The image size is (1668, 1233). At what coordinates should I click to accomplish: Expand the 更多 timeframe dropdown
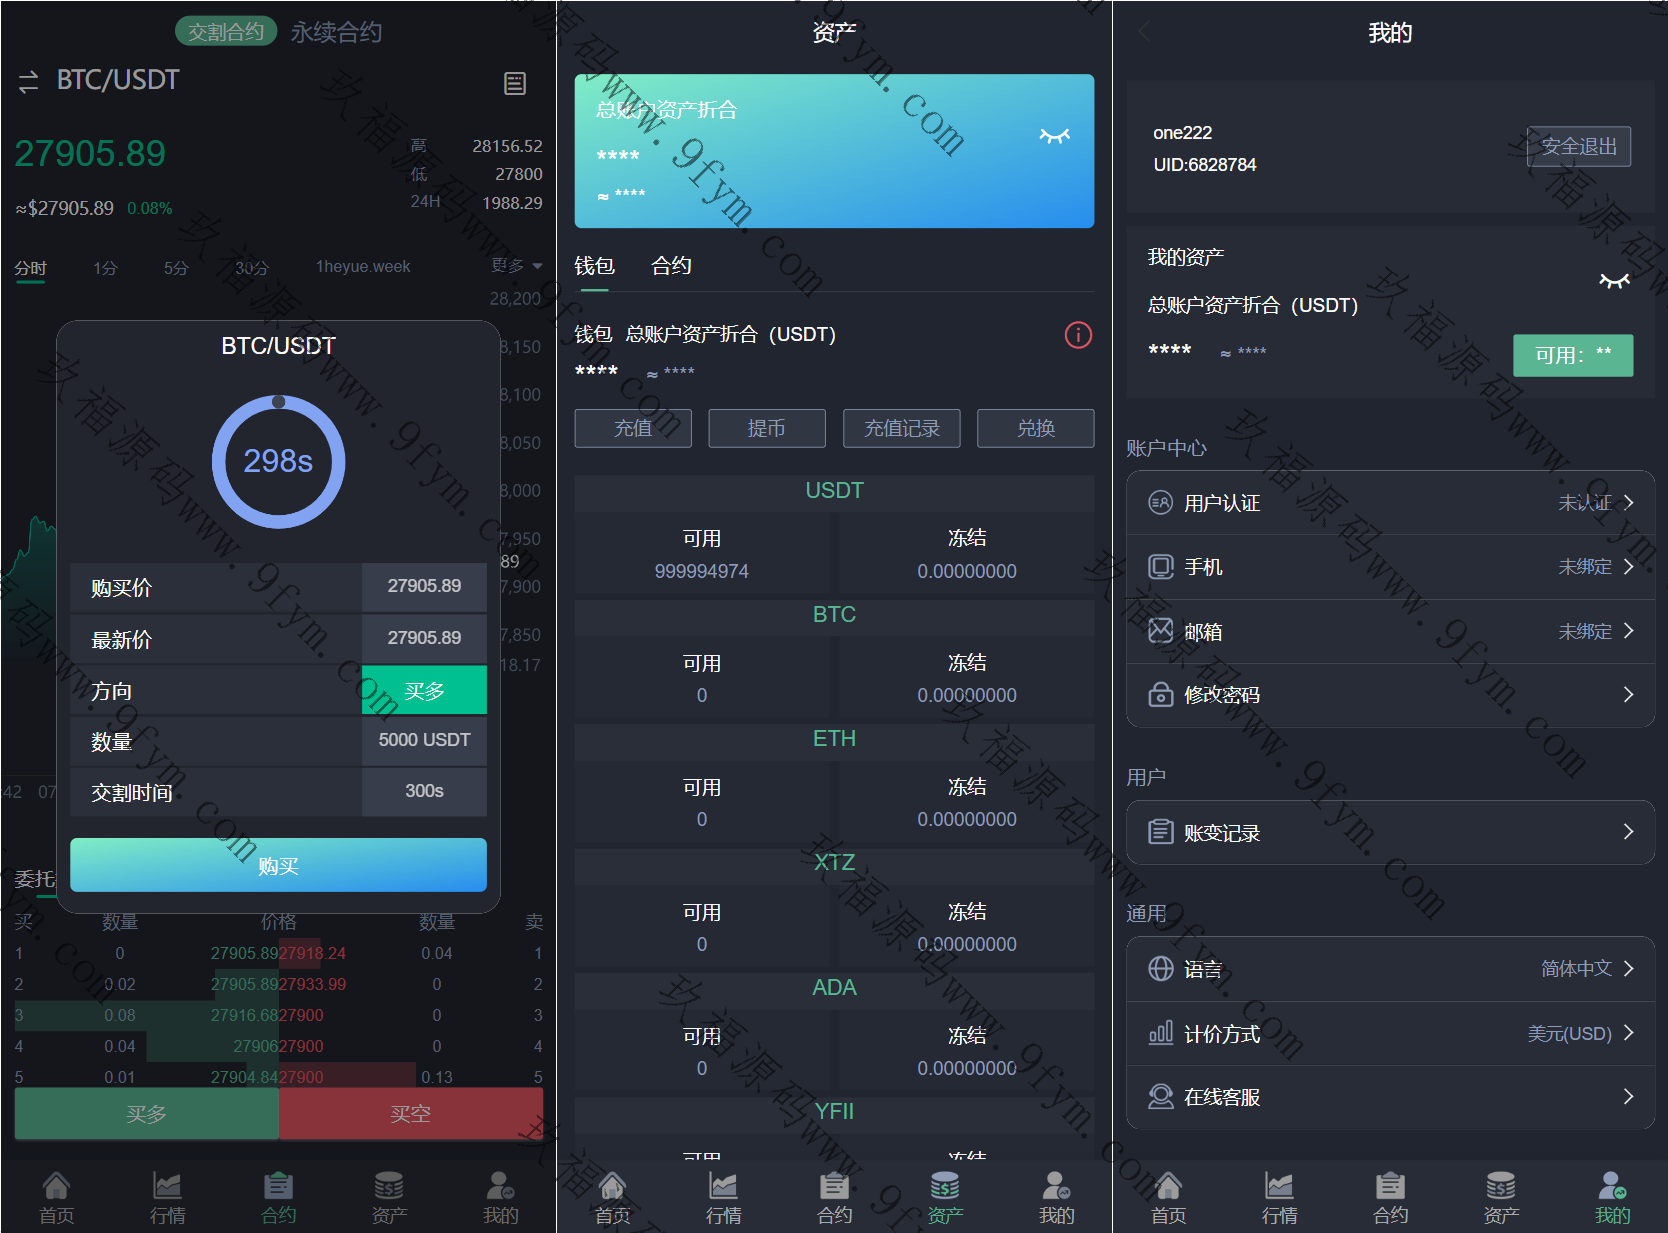[x=516, y=266]
